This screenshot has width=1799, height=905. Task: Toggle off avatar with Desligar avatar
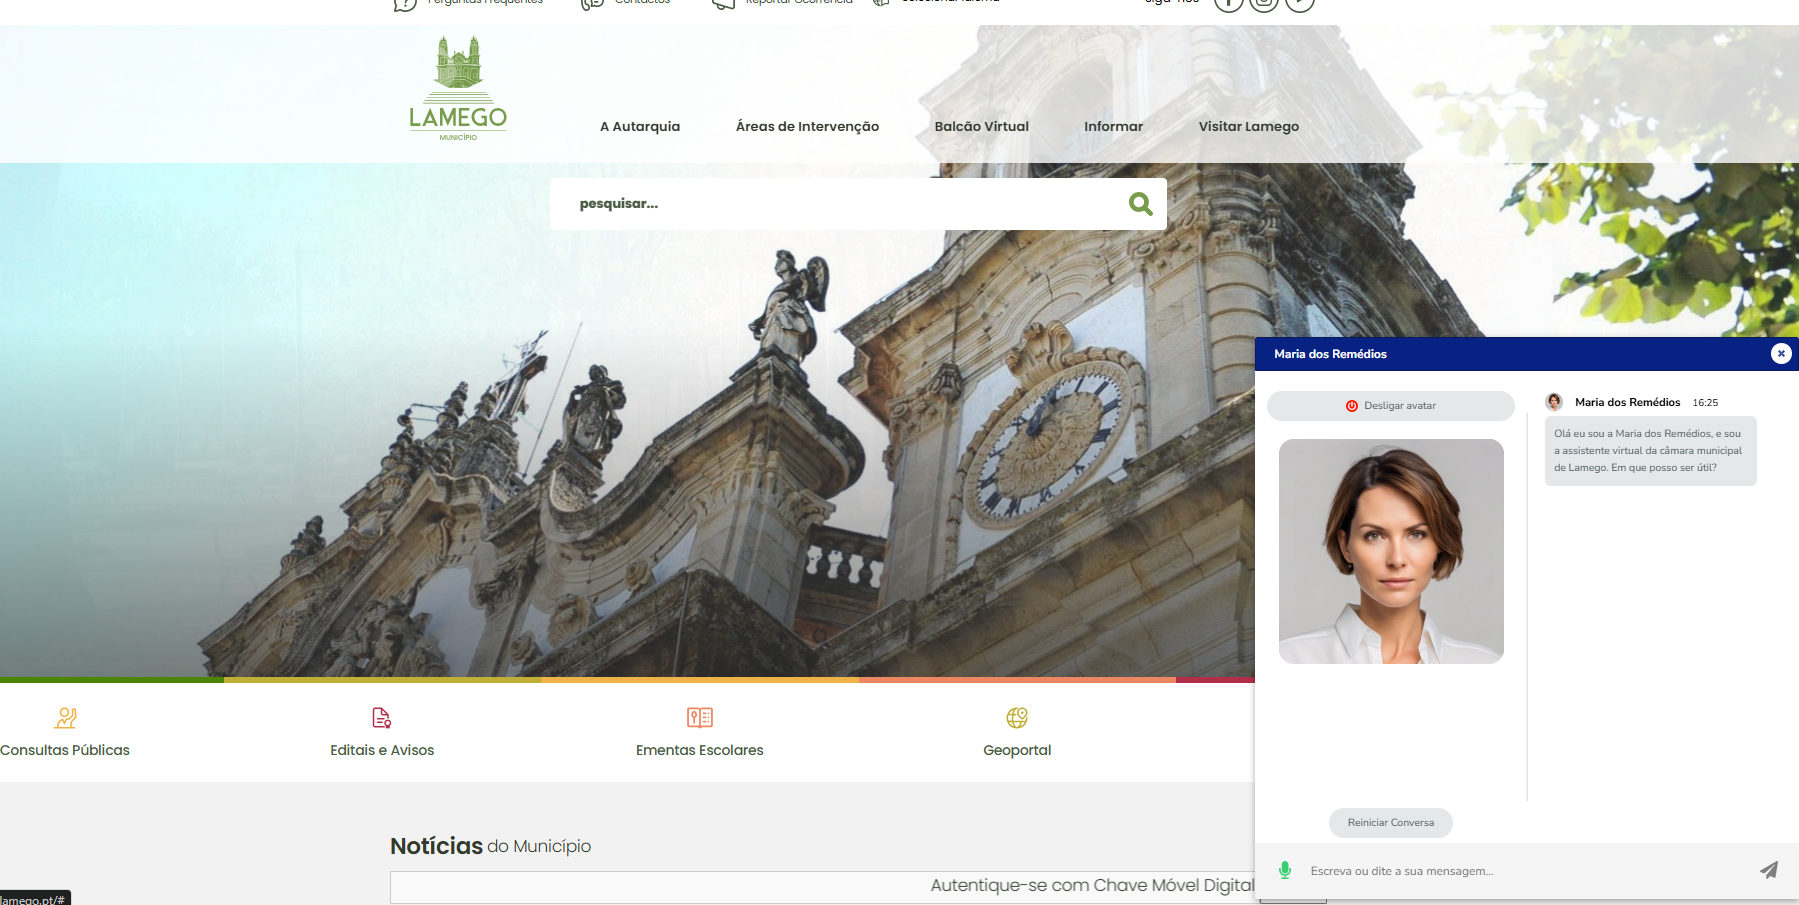pyautogui.click(x=1390, y=406)
